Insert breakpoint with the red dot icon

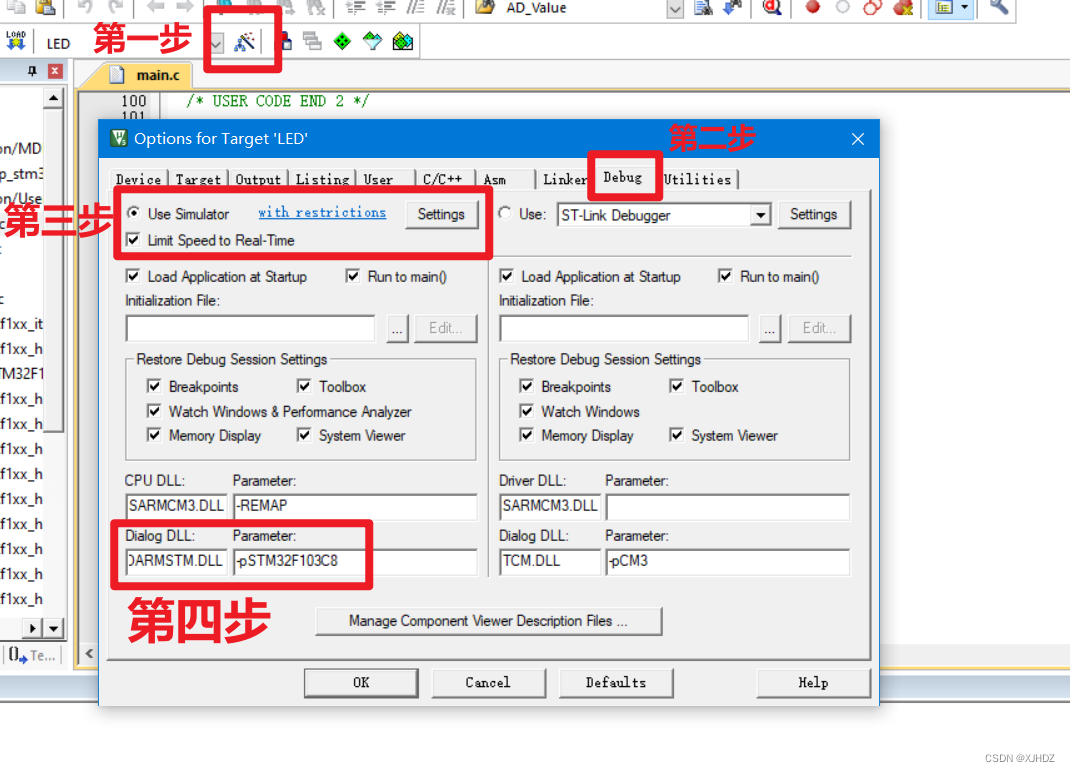(x=812, y=8)
